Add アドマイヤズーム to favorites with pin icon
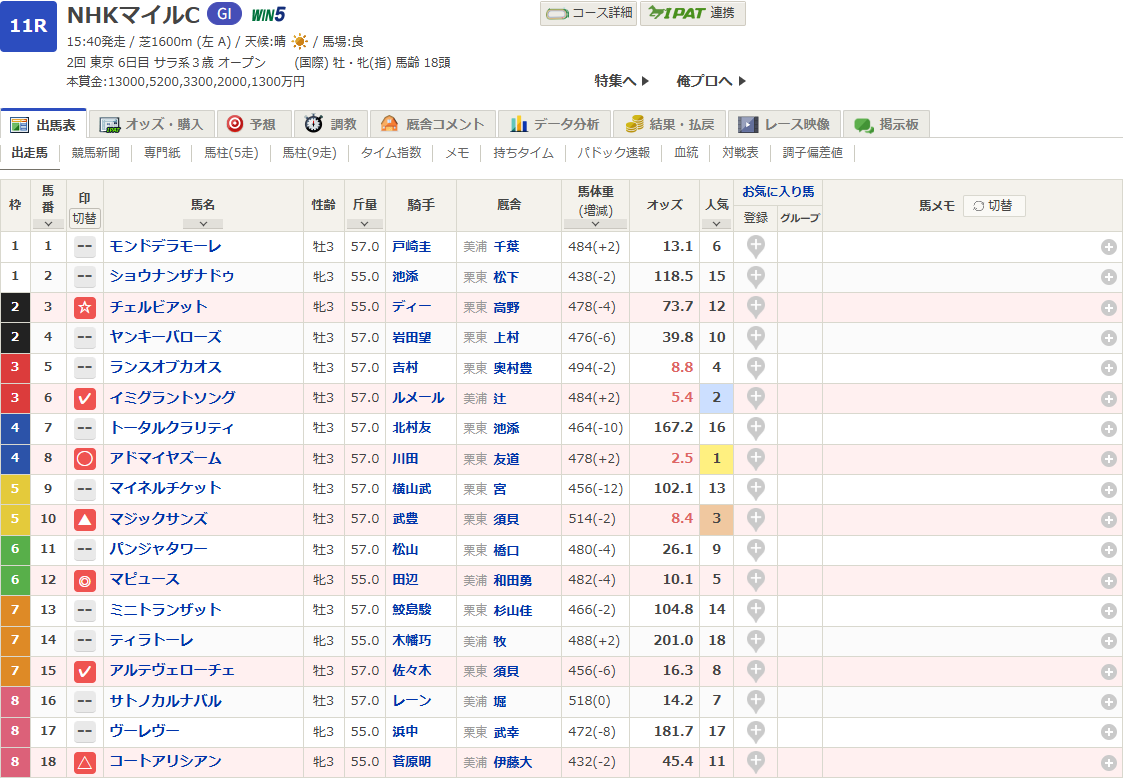1123x778 pixels. pos(756,458)
